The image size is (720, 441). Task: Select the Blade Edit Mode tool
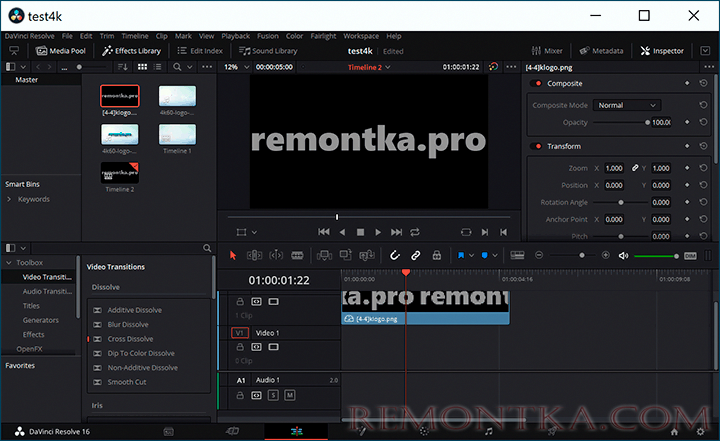click(297, 255)
